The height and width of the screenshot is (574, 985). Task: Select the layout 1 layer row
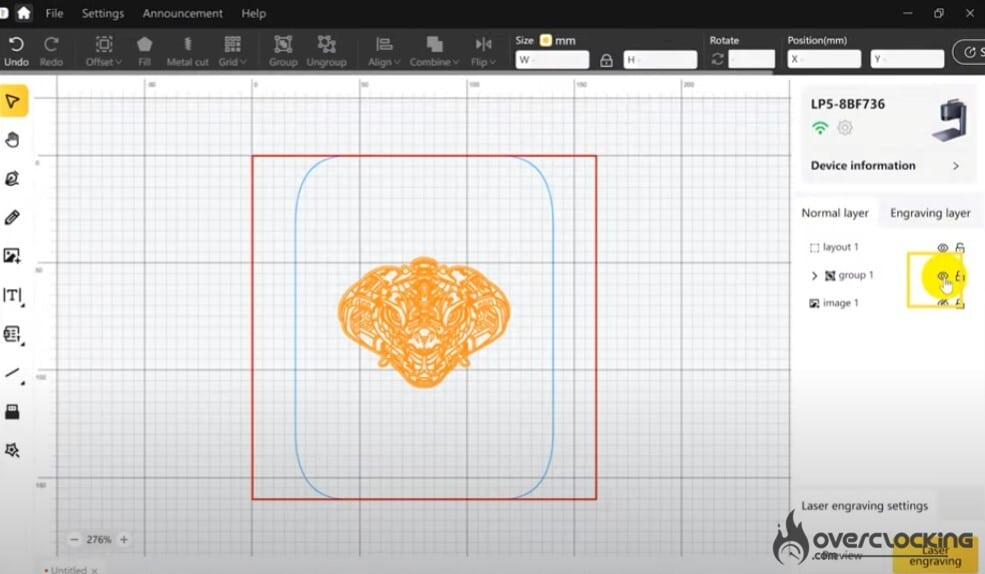point(887,247)
